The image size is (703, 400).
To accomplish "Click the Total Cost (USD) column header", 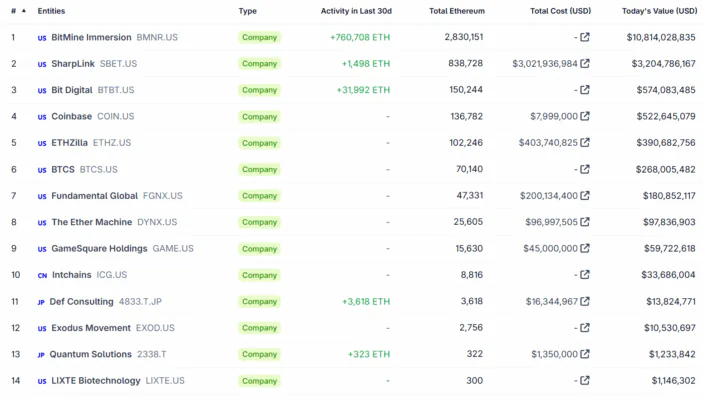I will (x=560, y=11).
